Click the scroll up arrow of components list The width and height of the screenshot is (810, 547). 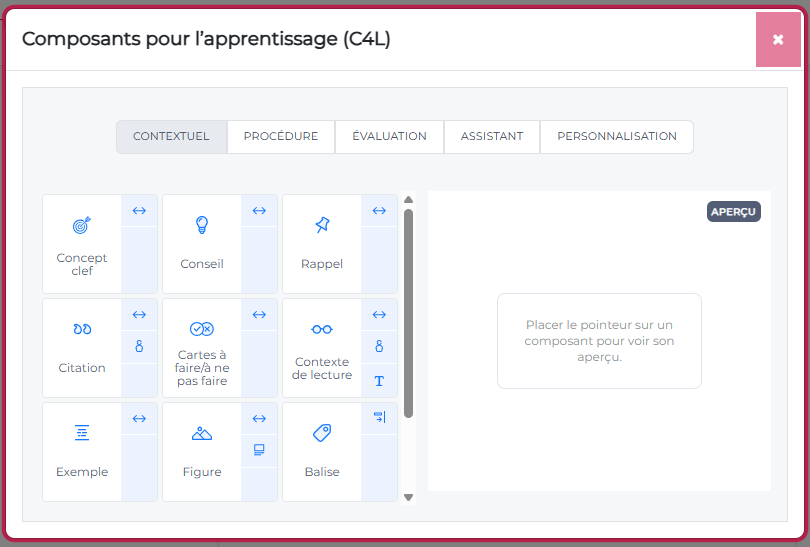(409, 200)
